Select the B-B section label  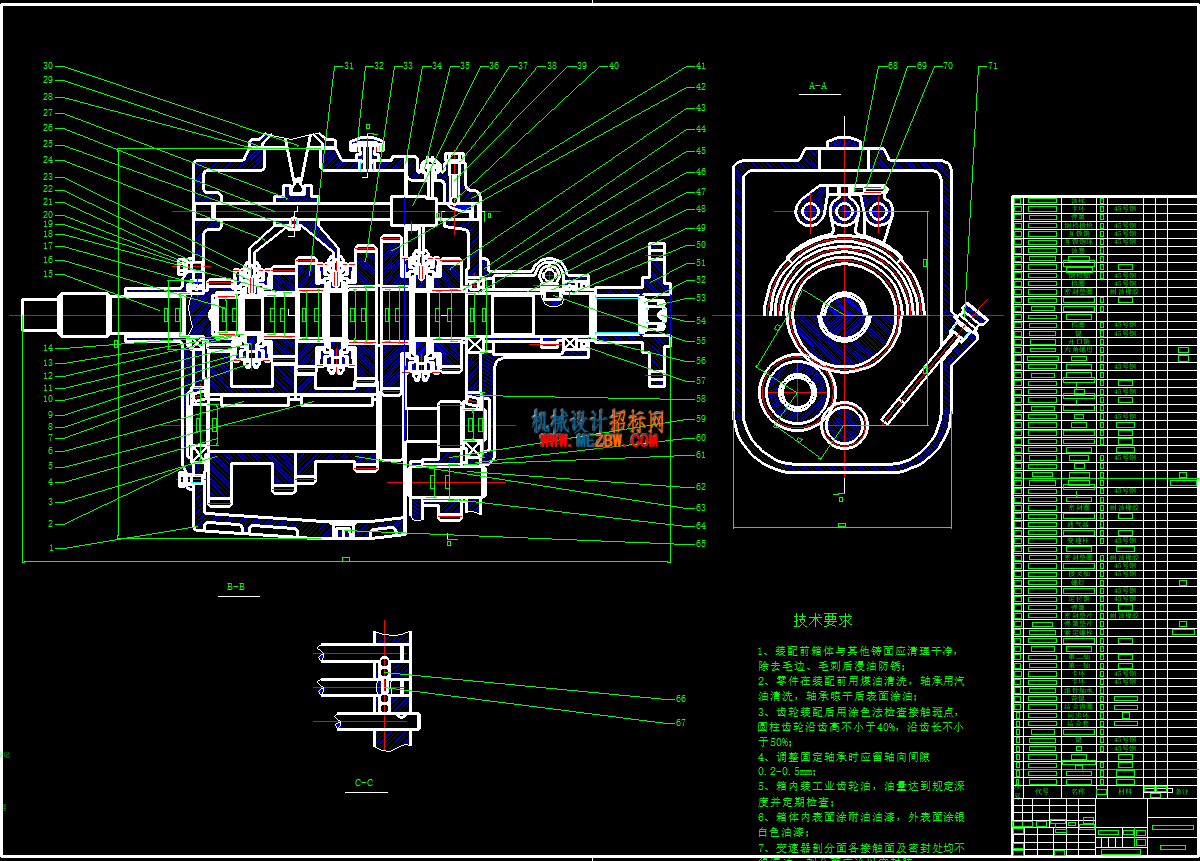[x=236, y=587]
